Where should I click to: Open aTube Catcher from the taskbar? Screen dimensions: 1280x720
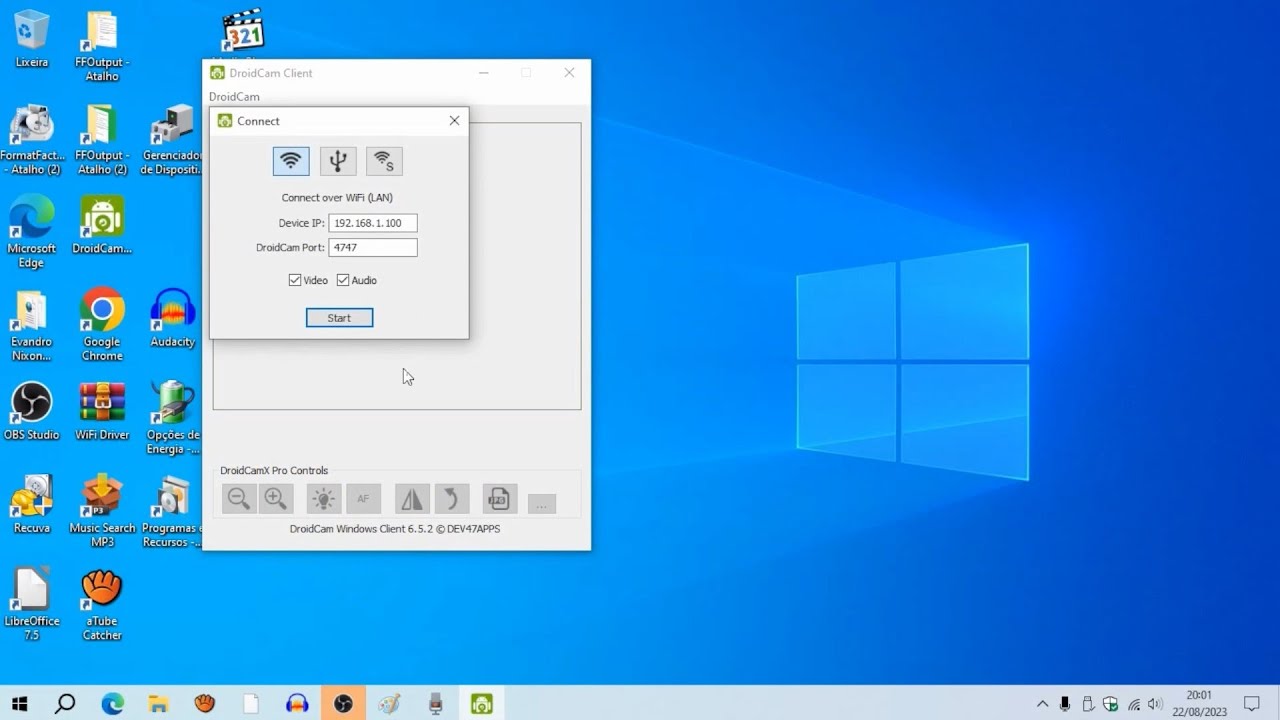[205, 703]
